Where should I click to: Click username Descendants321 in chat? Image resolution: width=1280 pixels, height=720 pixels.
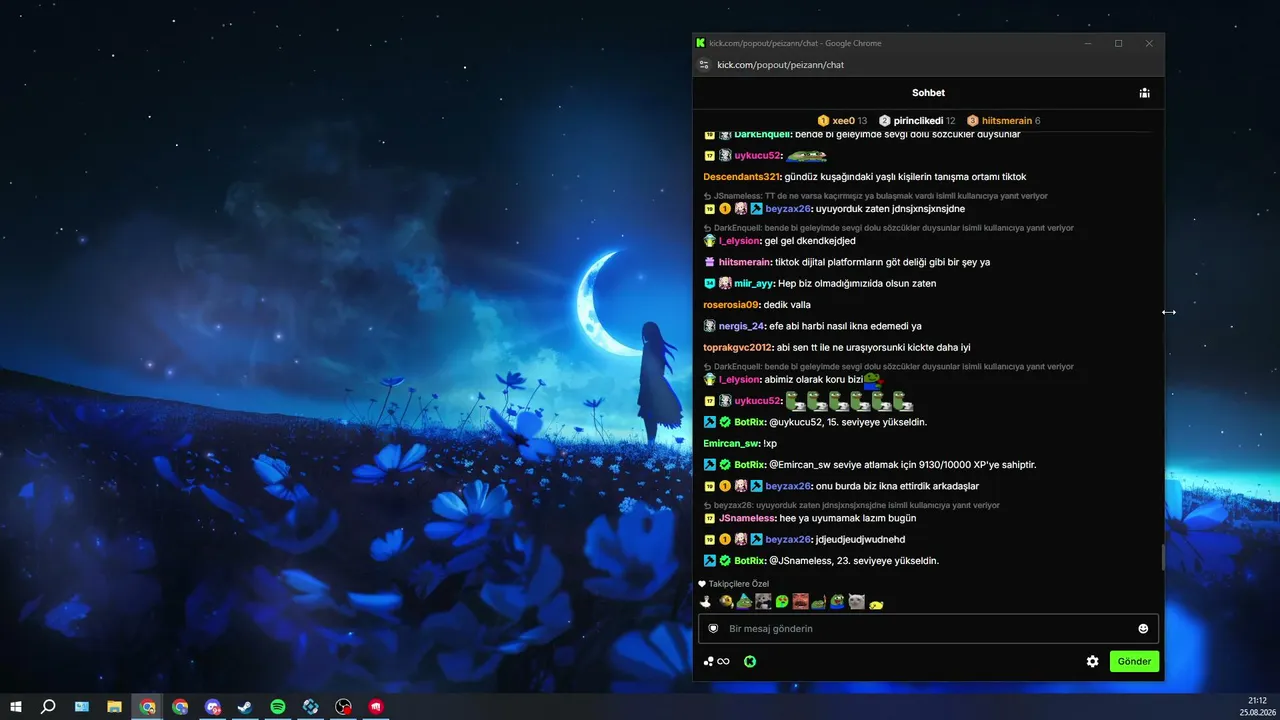click(x=741, y=177)
